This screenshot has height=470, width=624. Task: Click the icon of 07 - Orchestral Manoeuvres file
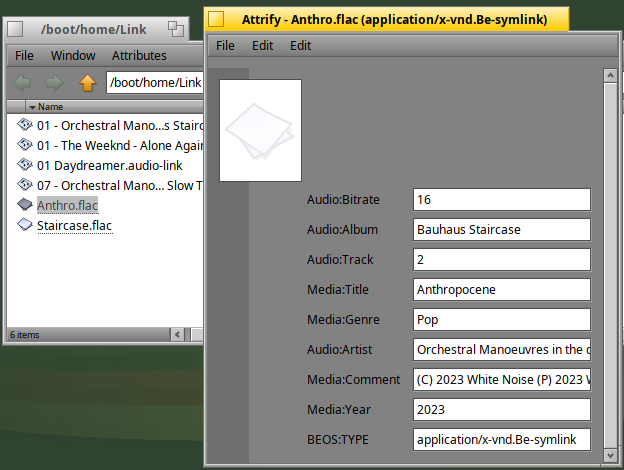pos(25,185)
